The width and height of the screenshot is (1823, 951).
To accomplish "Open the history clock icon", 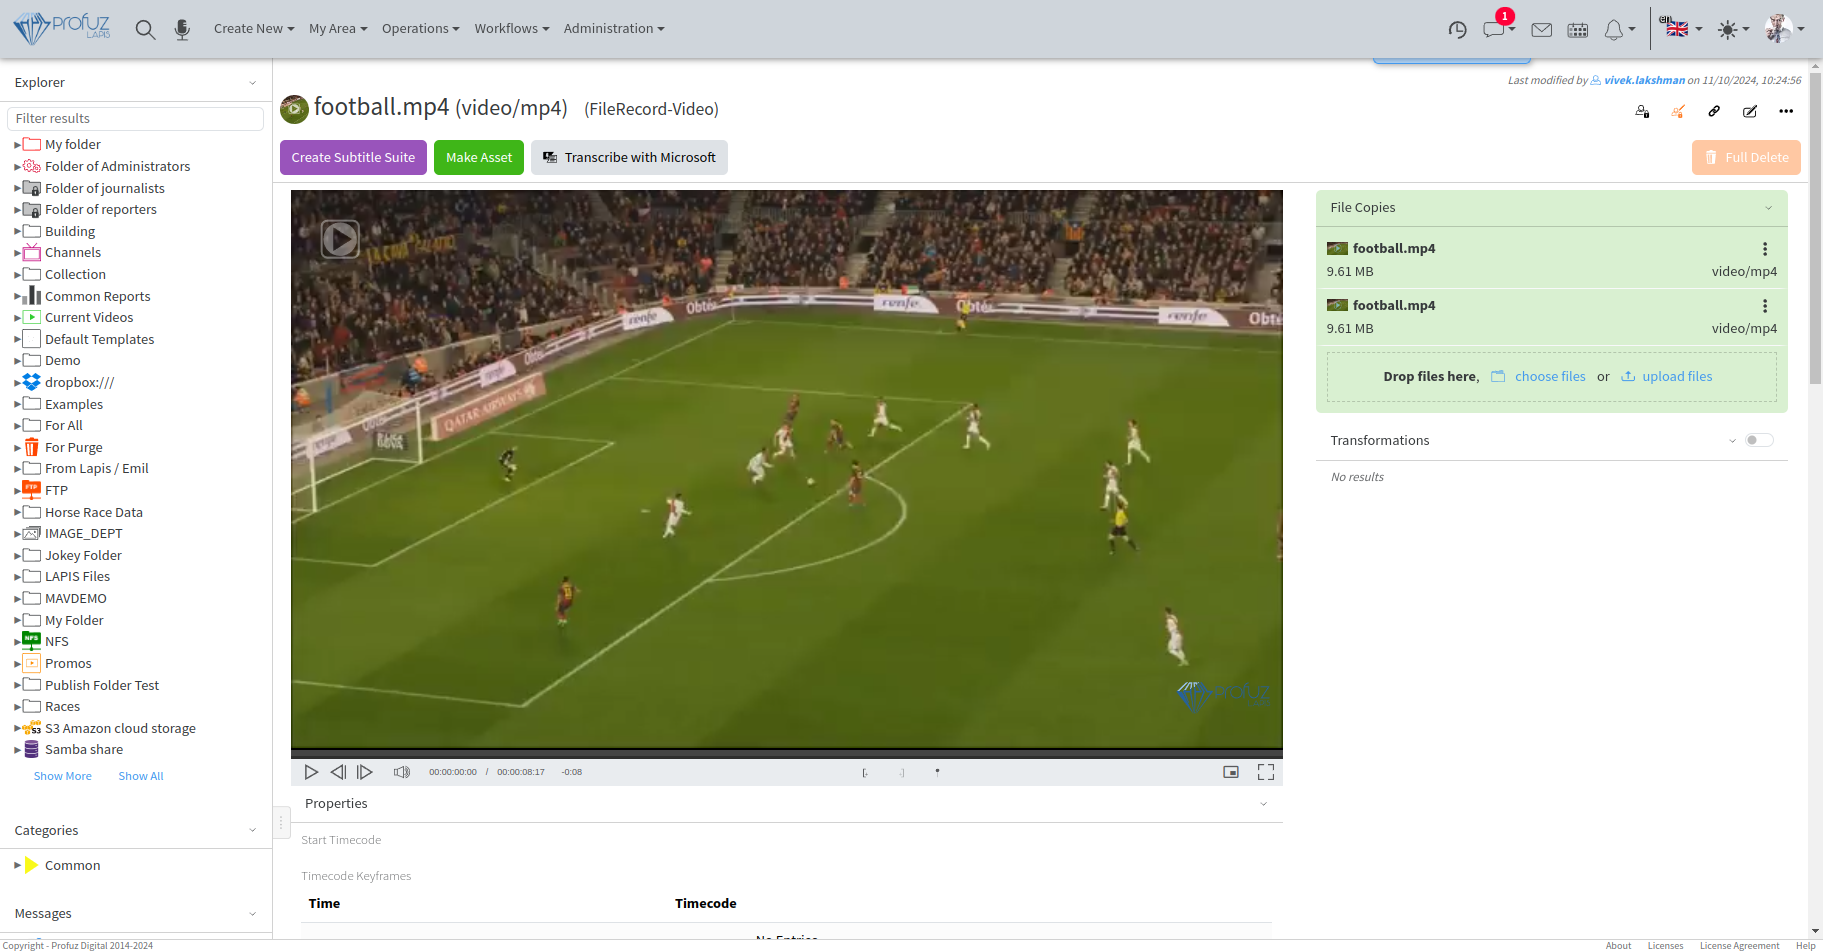I will click(1457, 30).
